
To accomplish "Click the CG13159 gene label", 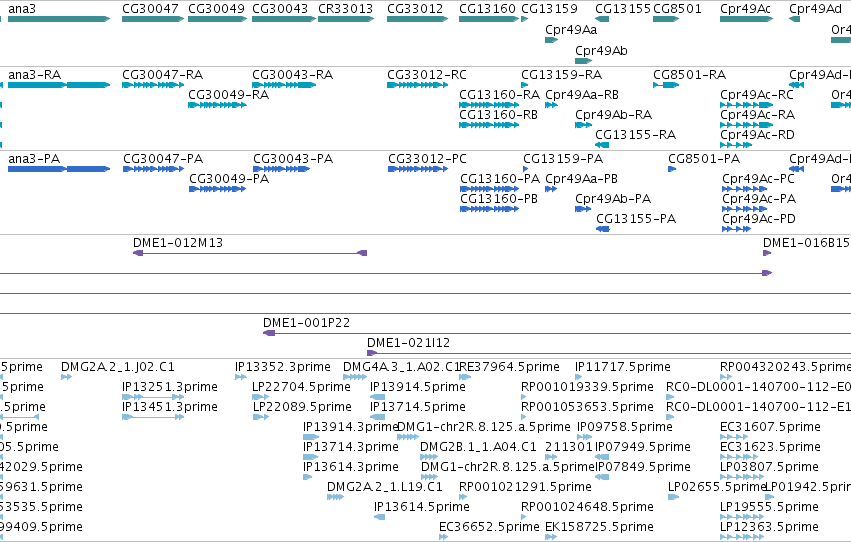I will point(549,9).
